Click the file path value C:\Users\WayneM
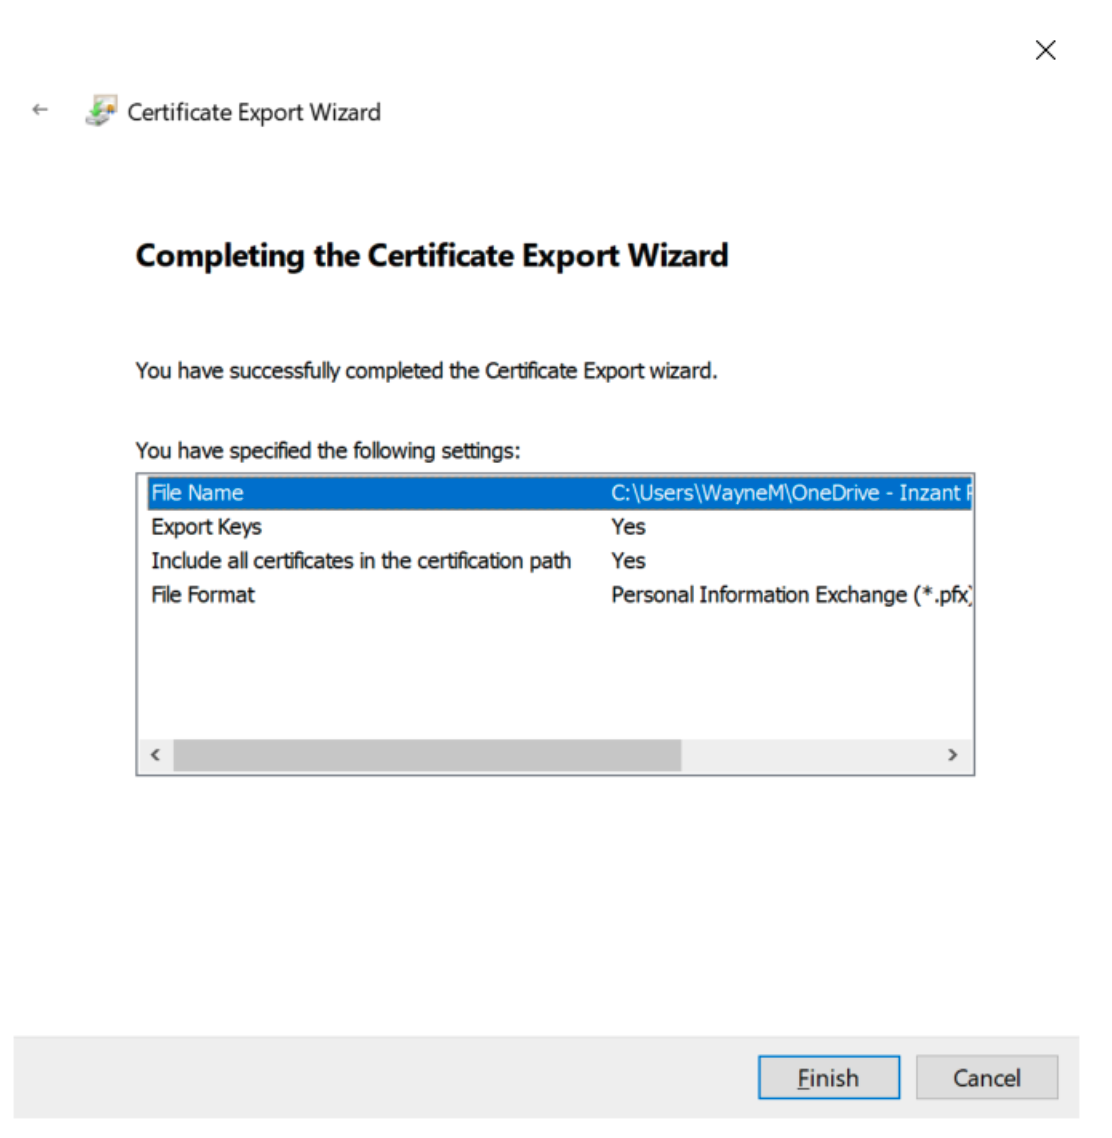1112x1138 pixels. (x=791, y=493)
